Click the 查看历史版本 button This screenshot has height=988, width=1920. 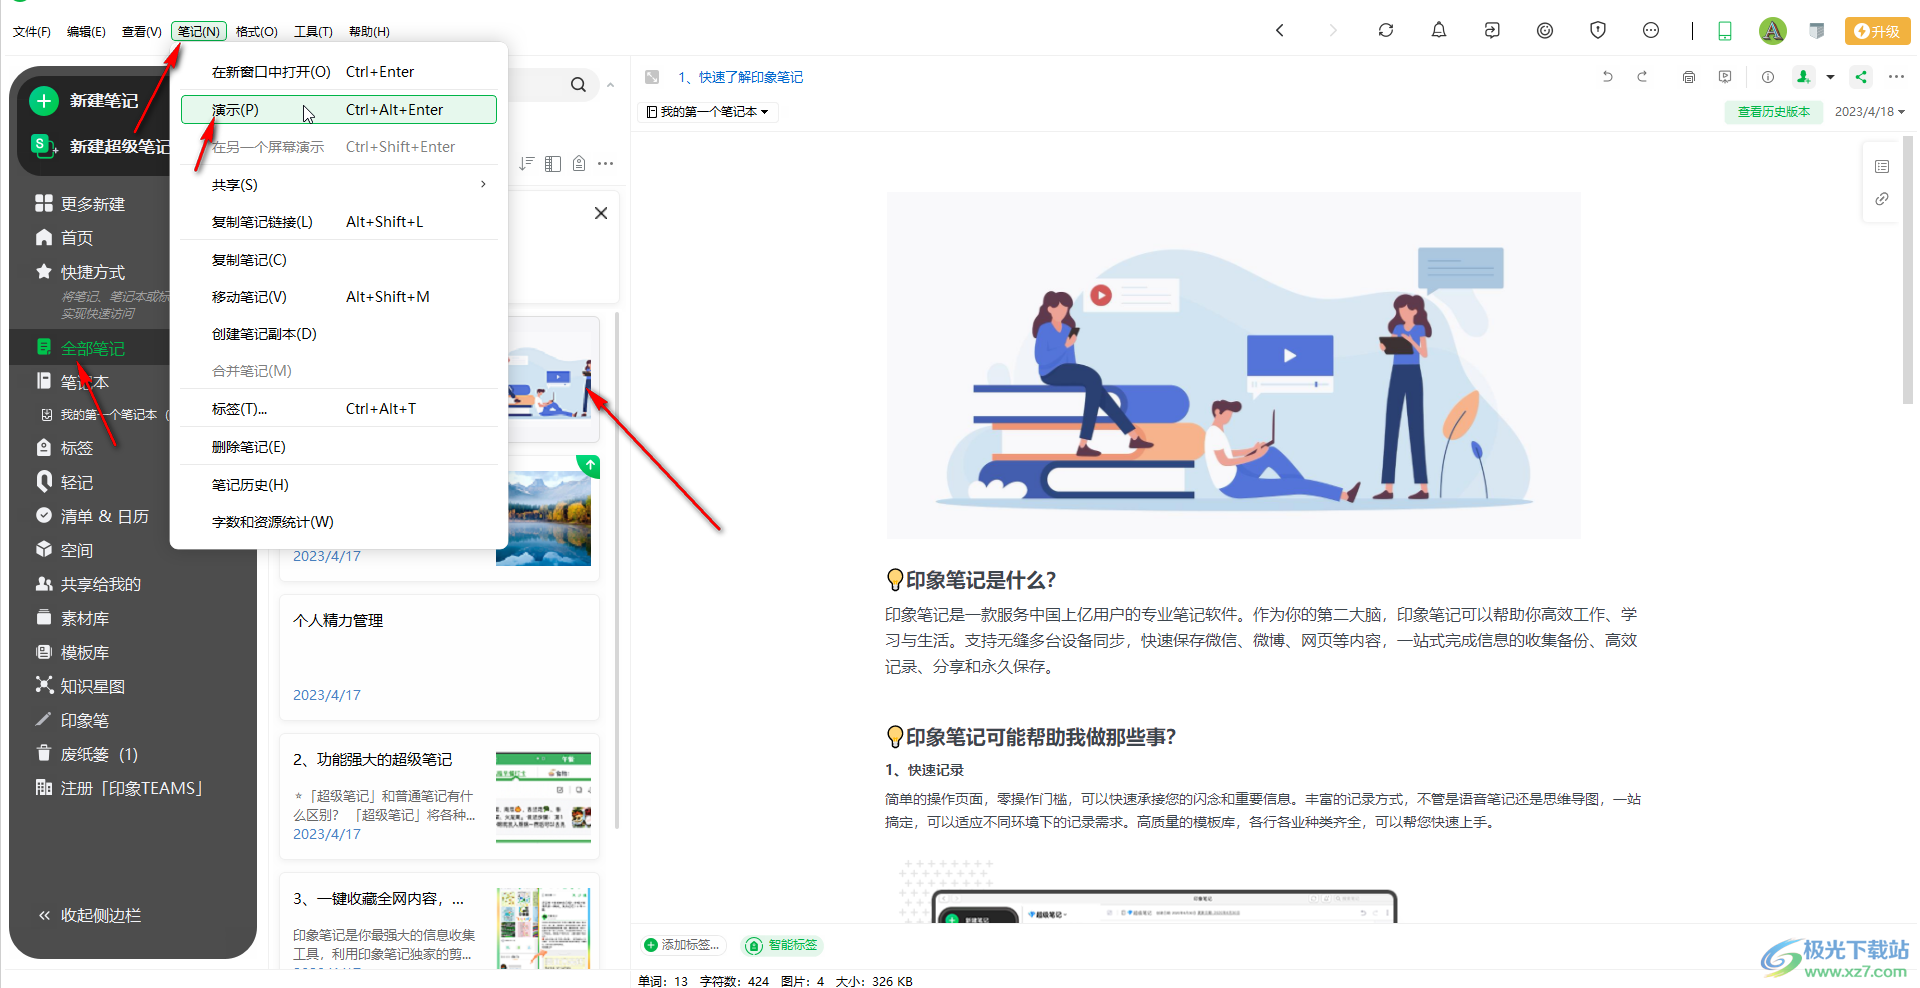click(1773, 112)
